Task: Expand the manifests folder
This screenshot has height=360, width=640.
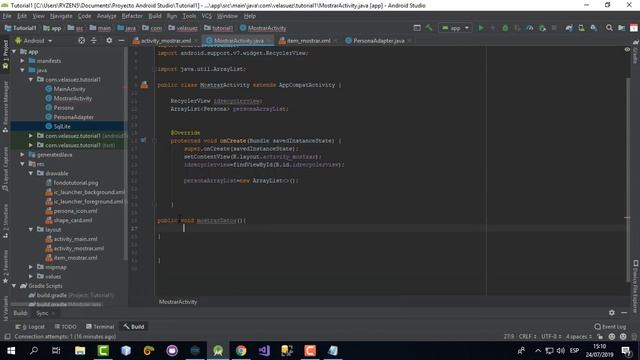Action: click(22, 61)
